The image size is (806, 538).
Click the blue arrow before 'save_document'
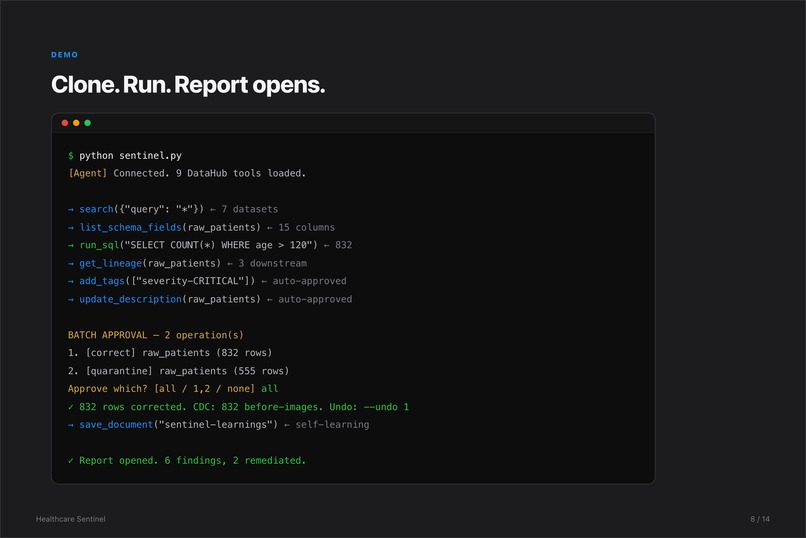click(71, 425)
